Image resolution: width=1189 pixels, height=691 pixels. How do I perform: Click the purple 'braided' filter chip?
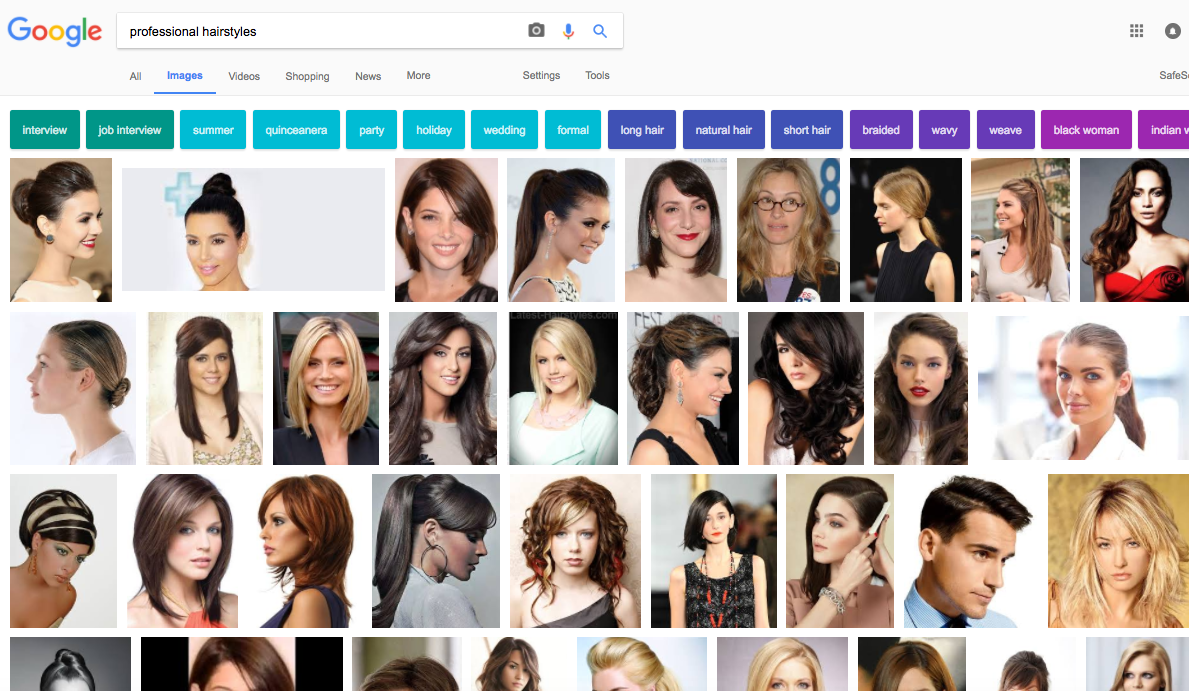pyautogui.click(x=881, y=130)
